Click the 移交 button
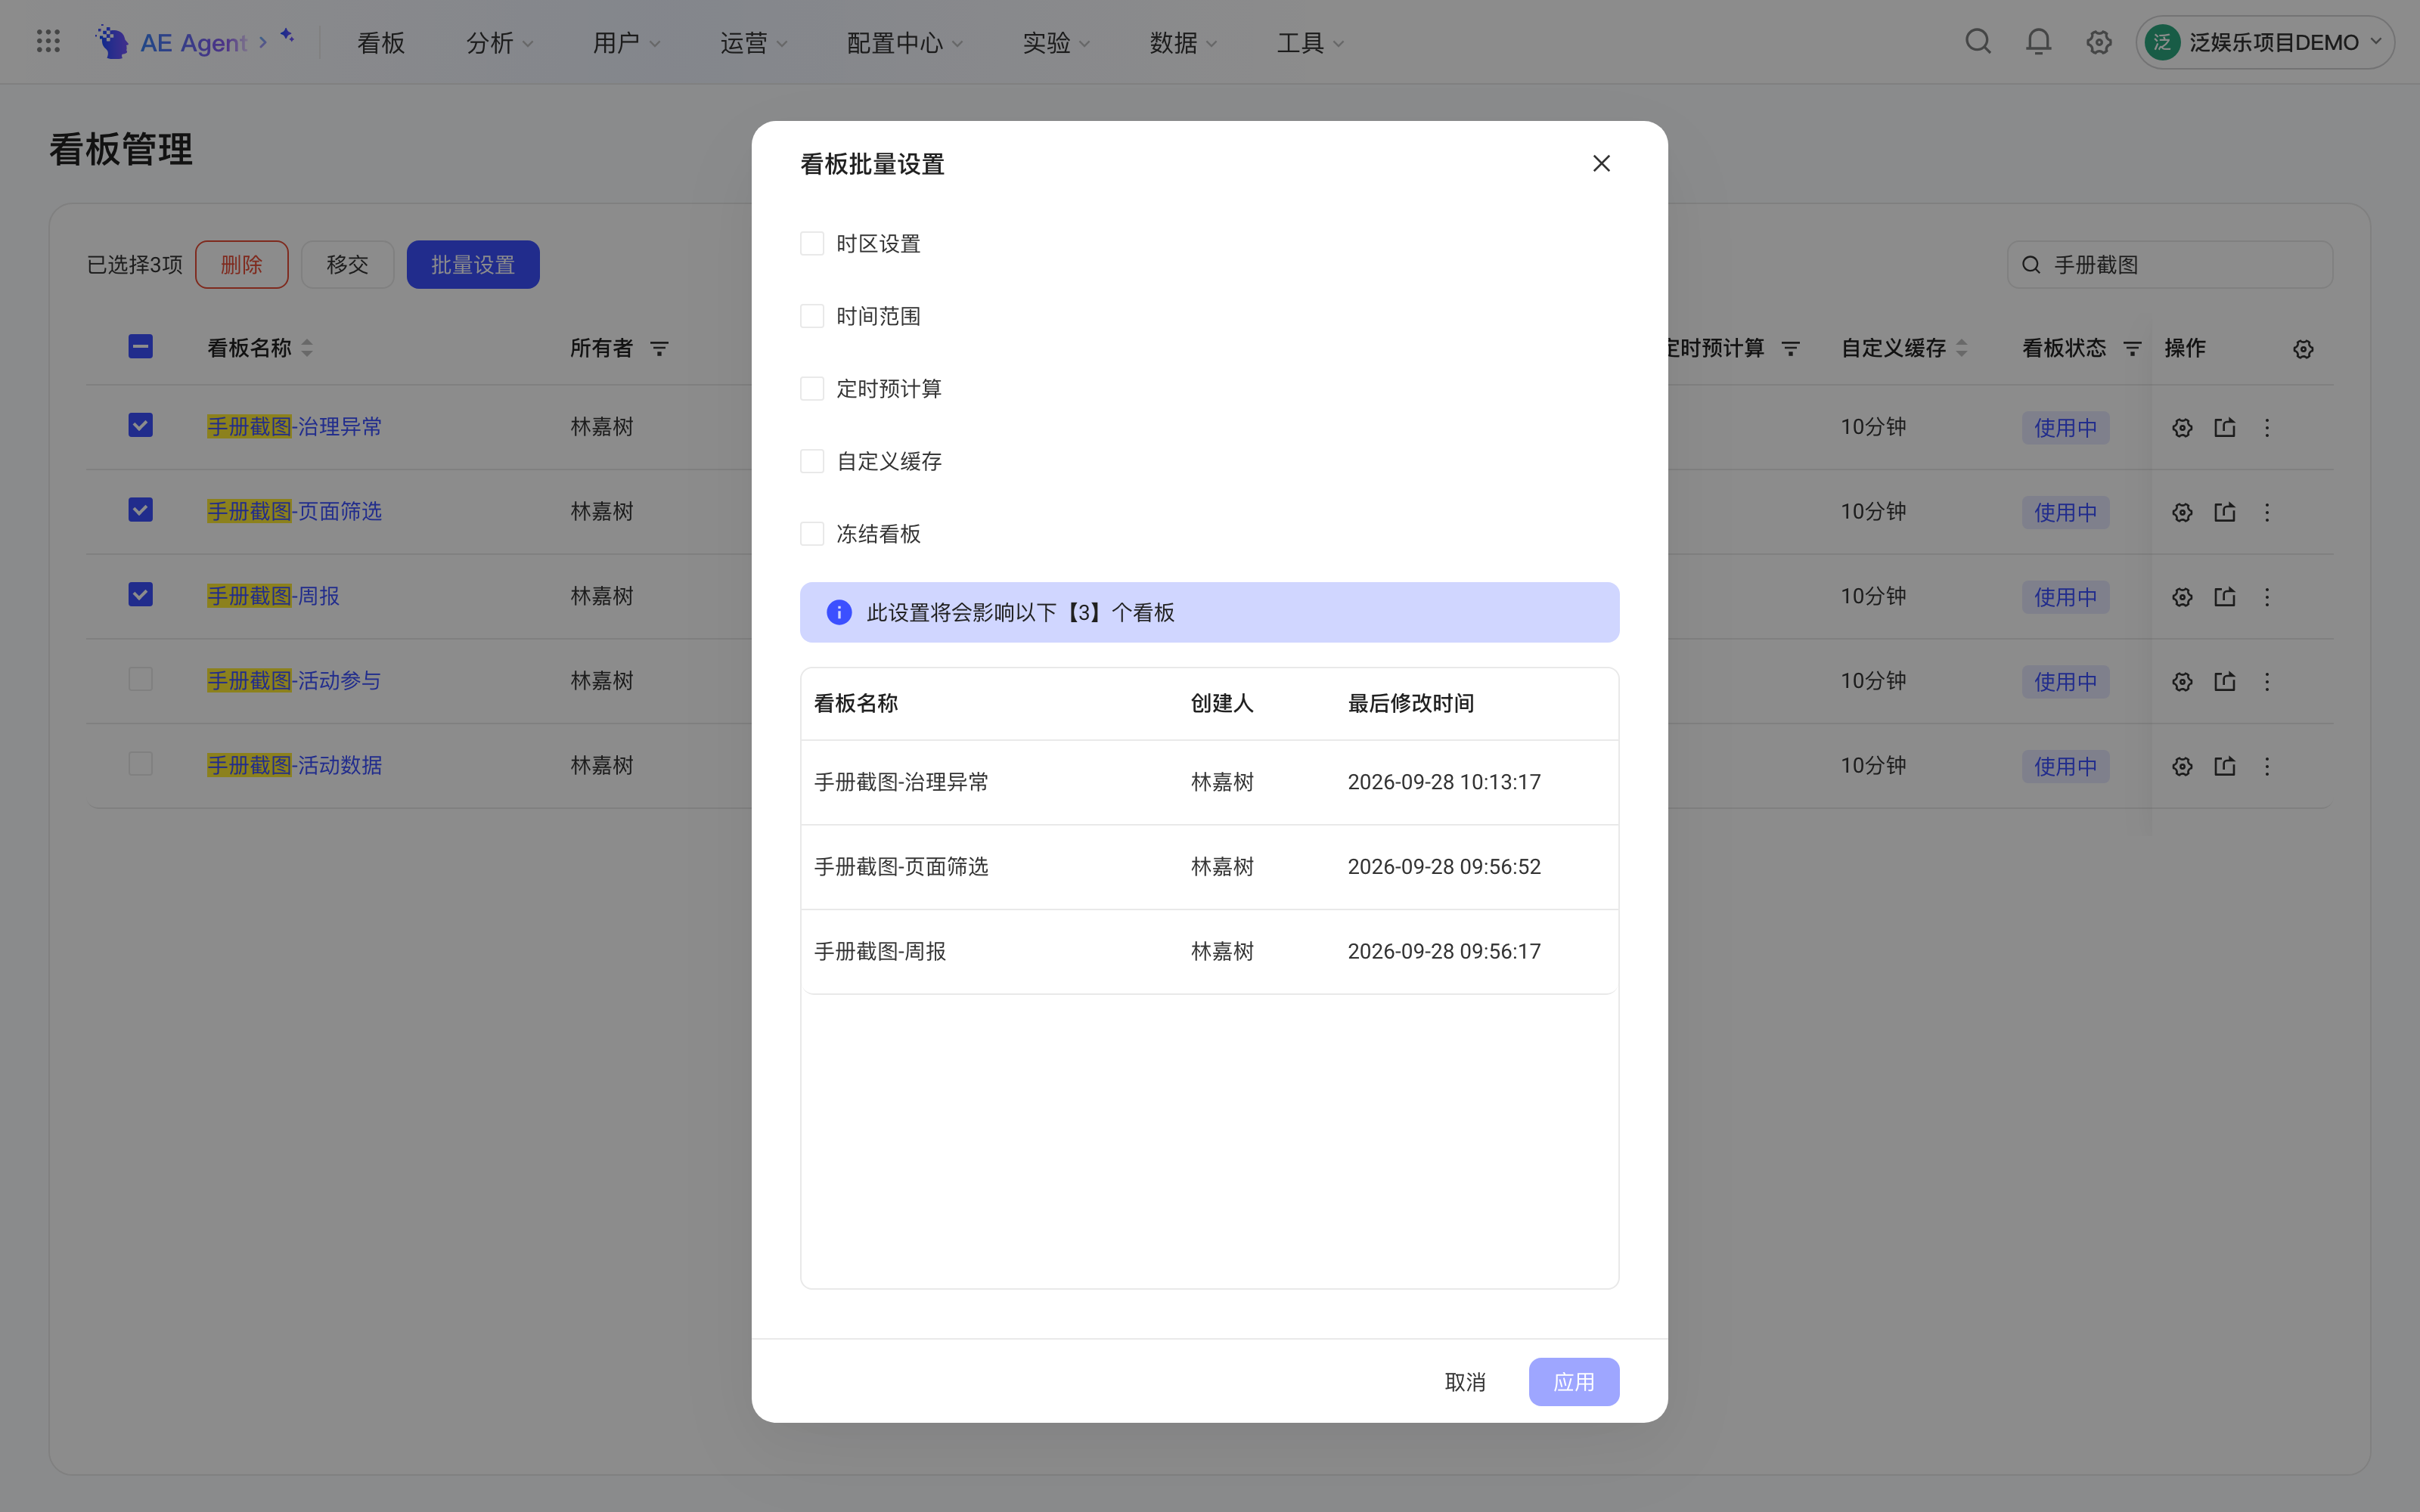 coord(348,265)
